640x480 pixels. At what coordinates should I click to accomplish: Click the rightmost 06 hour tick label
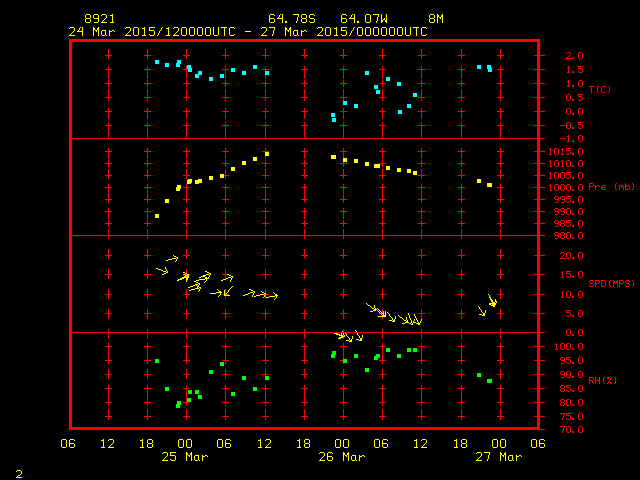[537, 443]
